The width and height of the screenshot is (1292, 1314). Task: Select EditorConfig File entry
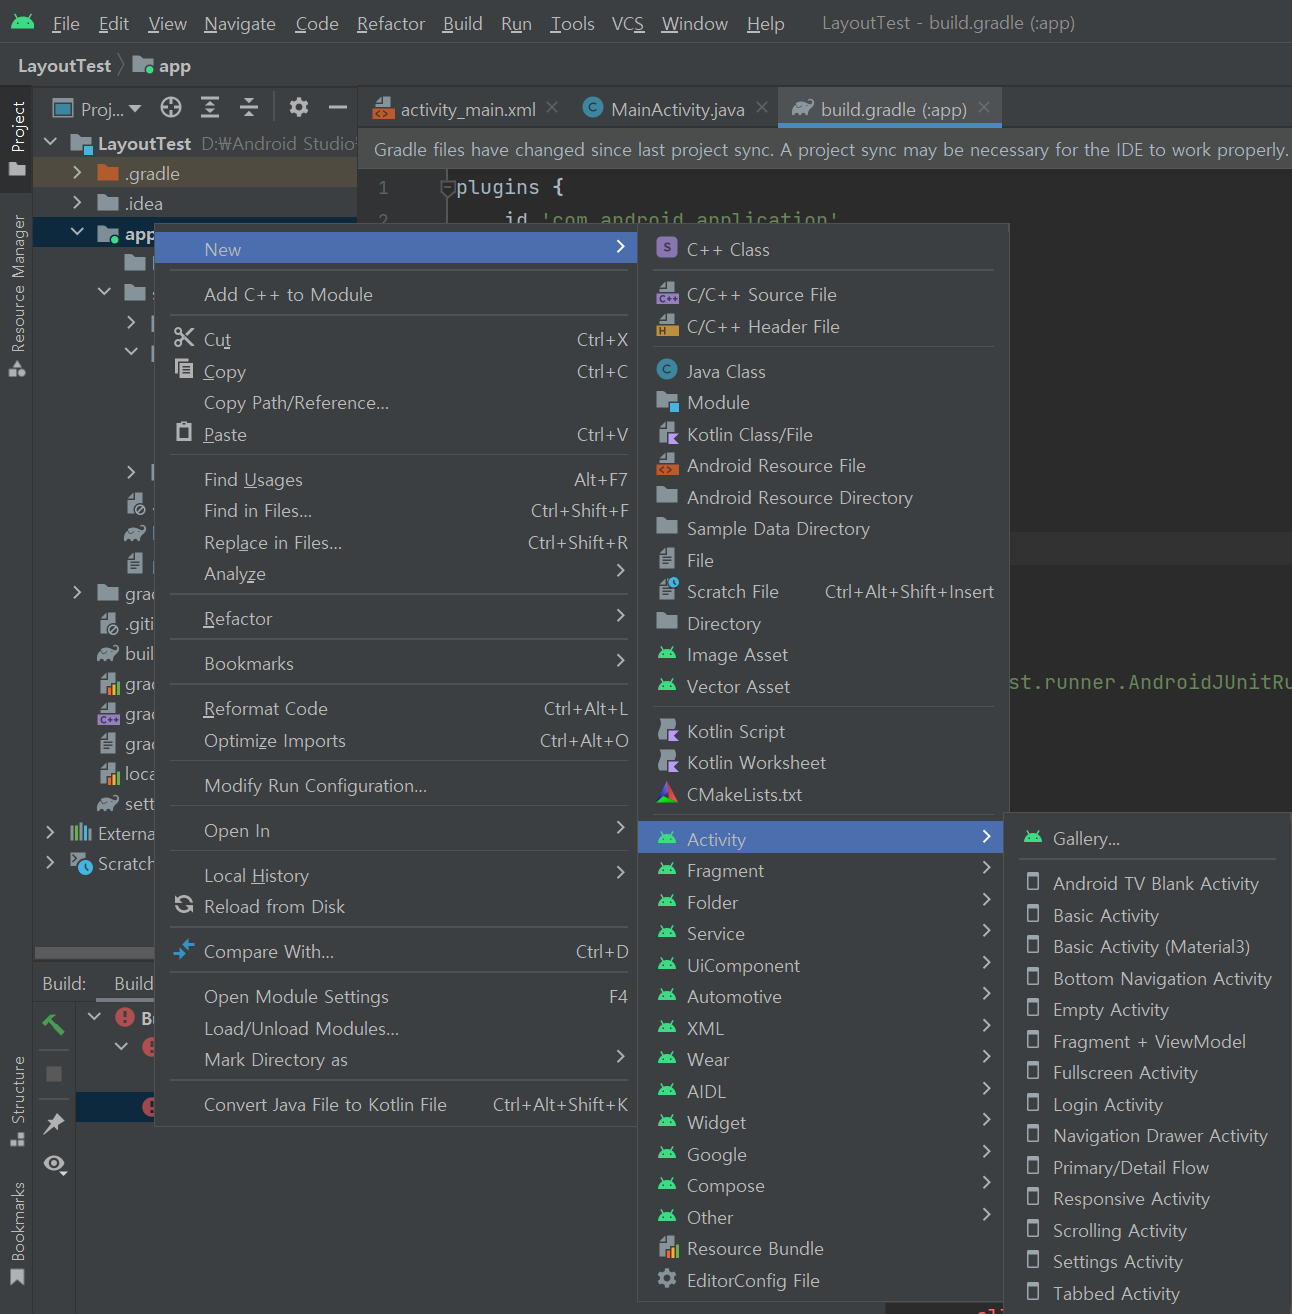(x=820, y=1280)
